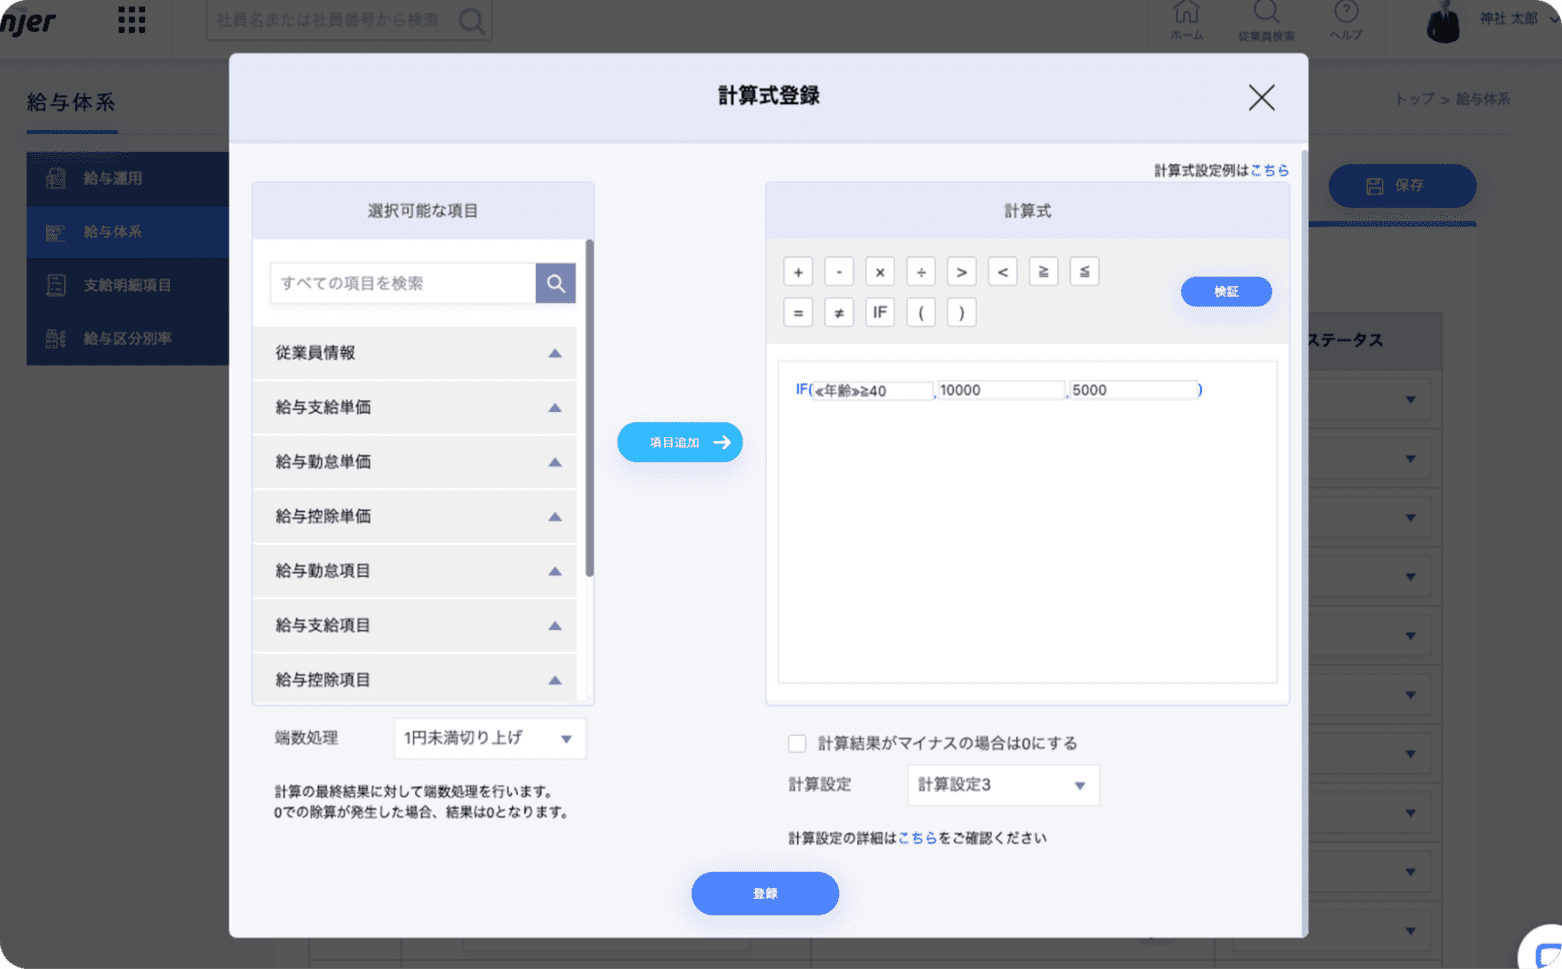Open the 端数処理 rounding dropdown
Image resolution: width=1562 pixels, height=969 pixels.
489,738
